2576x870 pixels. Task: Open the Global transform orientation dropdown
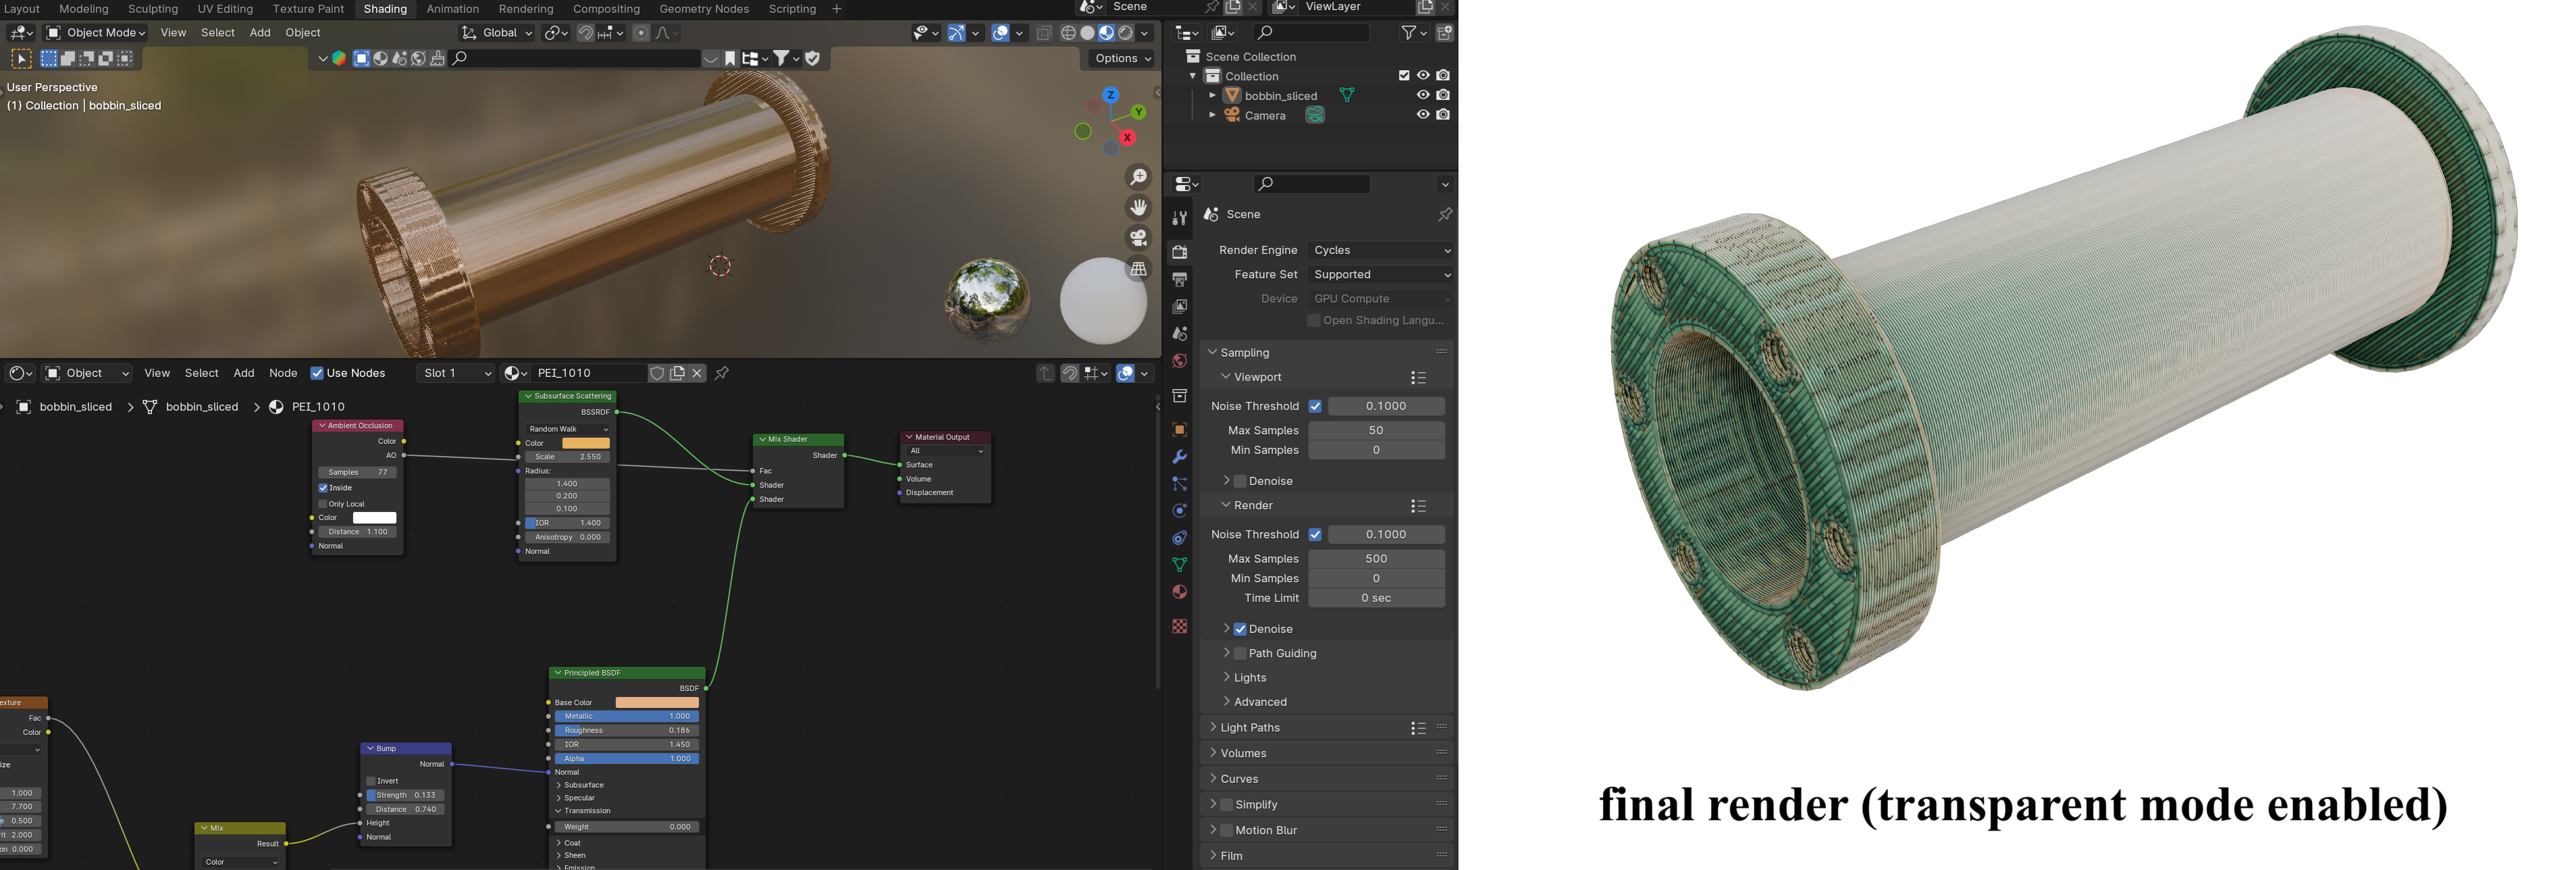[497, 33]
